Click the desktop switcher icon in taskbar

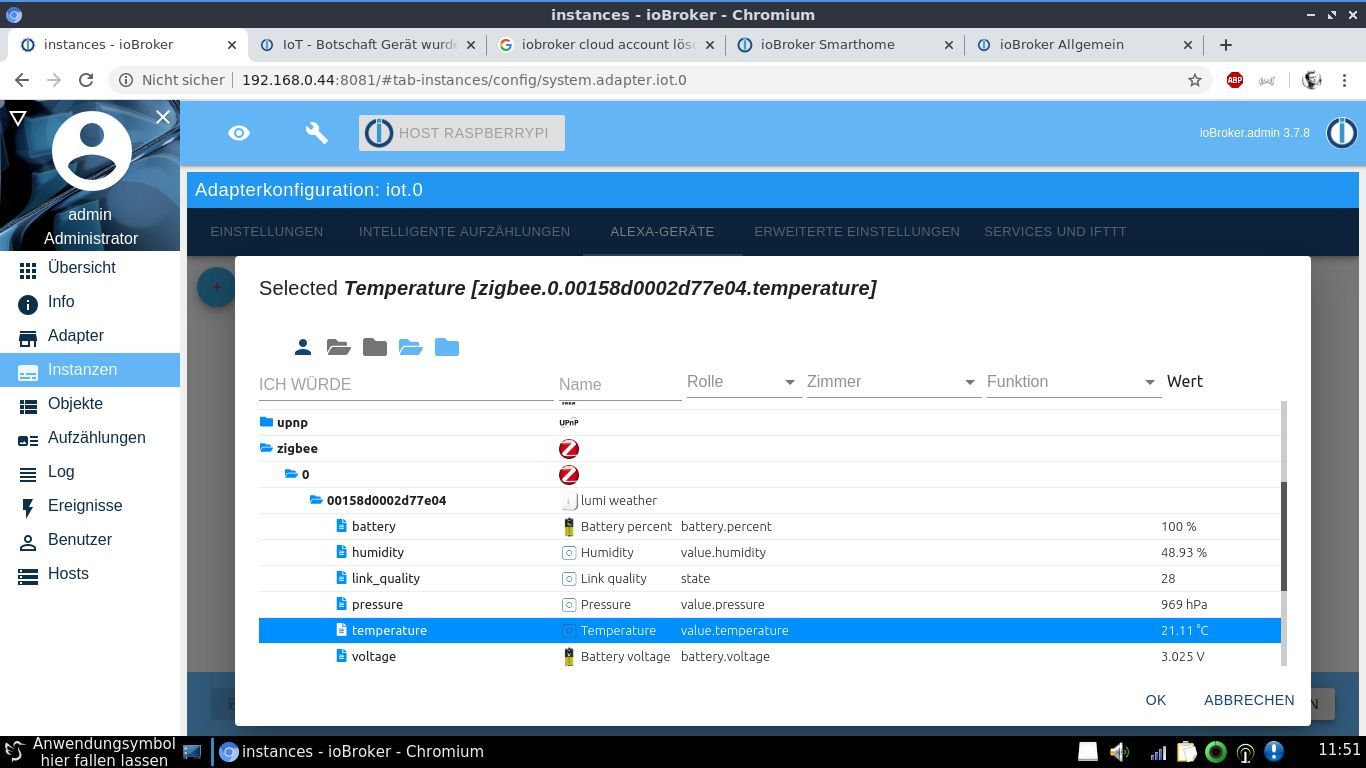[192, 751]
